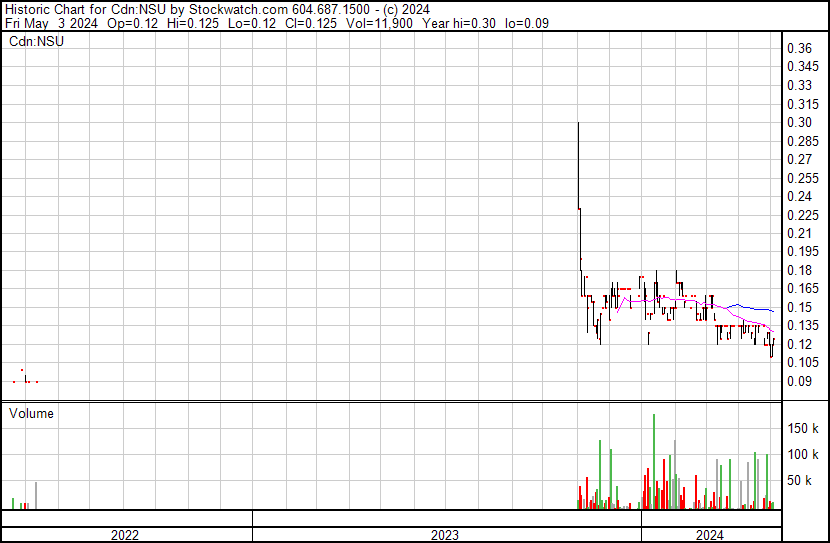
Task: Click the 0.195 price axis label
Action: pos(803,251)
